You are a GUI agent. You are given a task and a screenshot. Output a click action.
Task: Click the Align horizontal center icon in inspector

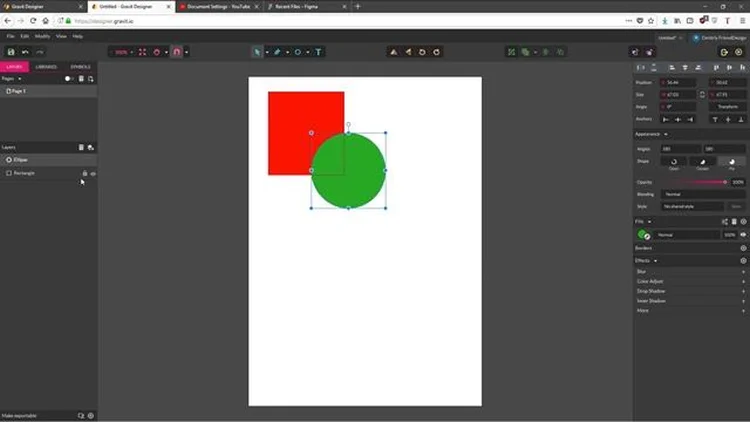tap(685, 68)
